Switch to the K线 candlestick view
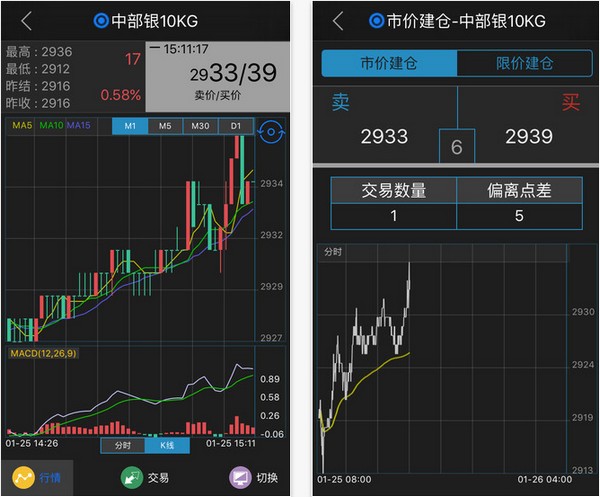 click(x=167, y=445)
